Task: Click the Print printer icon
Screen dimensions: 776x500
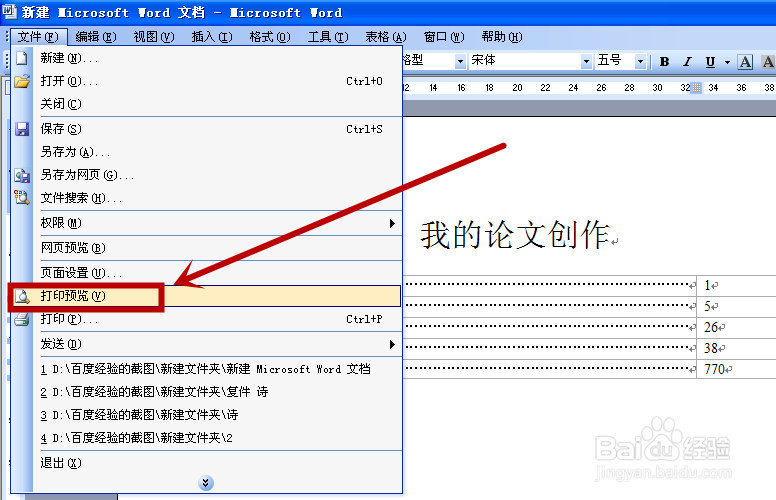Action: [22, 319]
